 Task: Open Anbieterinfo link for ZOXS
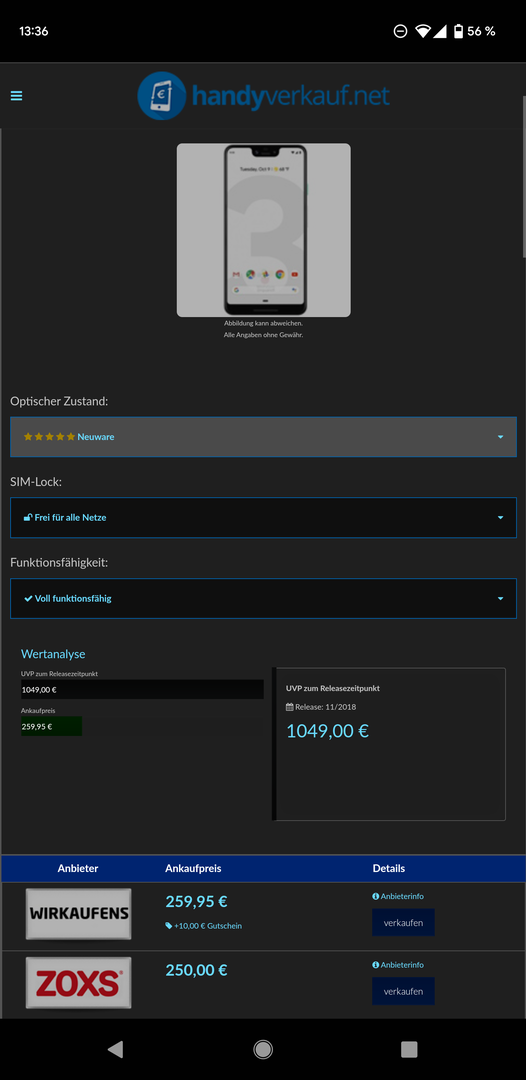click(398, 965)
